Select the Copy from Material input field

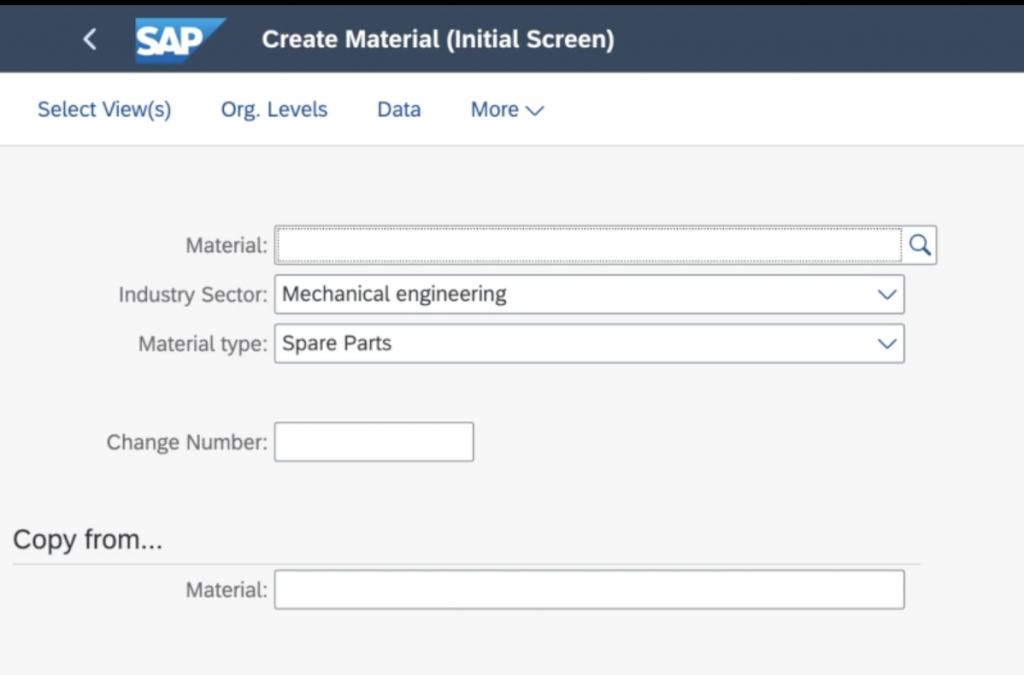coord(588,590)
